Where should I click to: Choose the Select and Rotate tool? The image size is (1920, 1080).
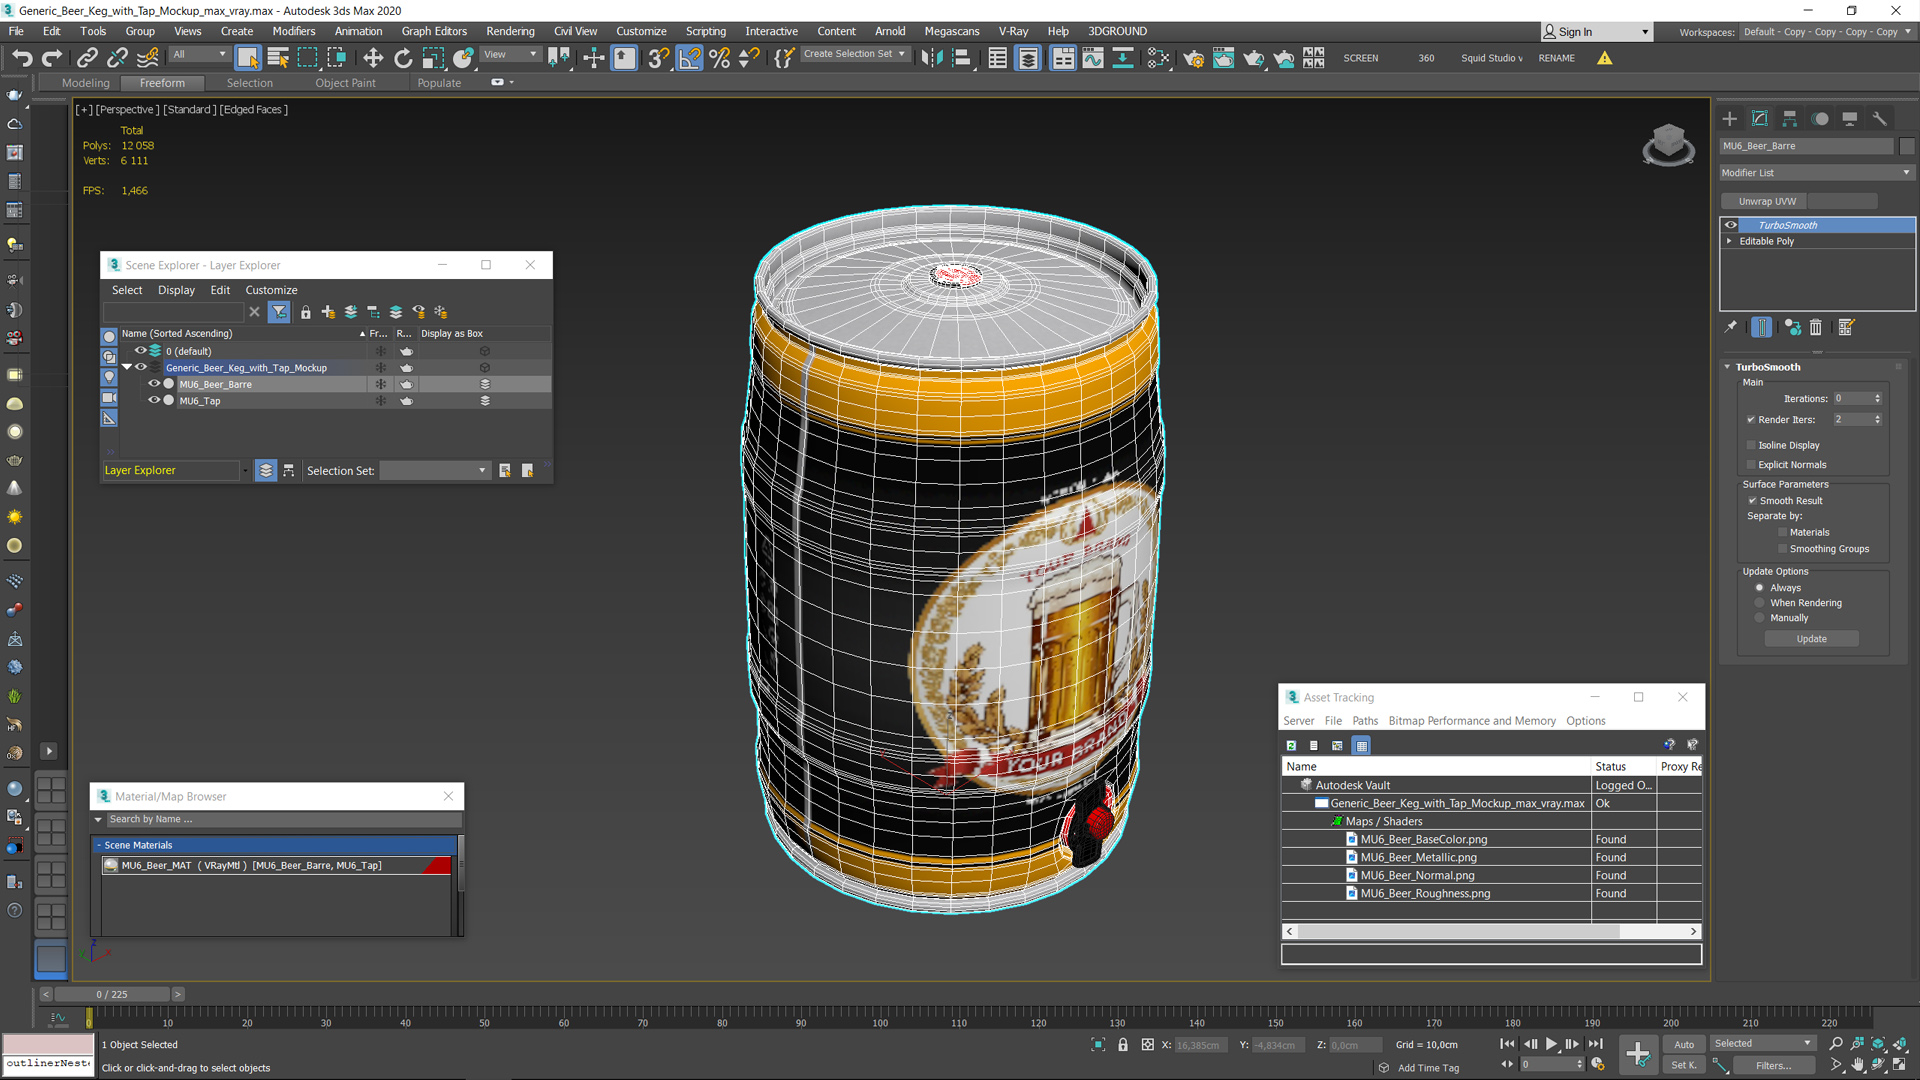coord(403,58)
